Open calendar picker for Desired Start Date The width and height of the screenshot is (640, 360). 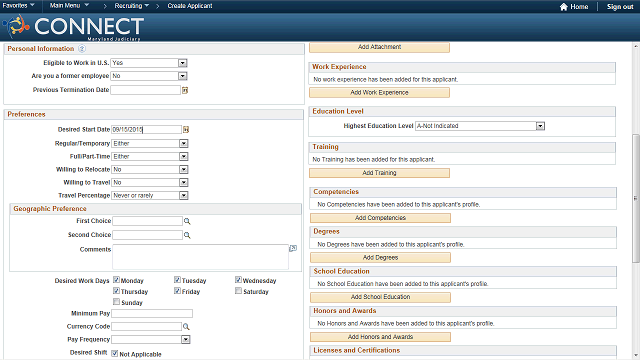(x=186, y=130)
